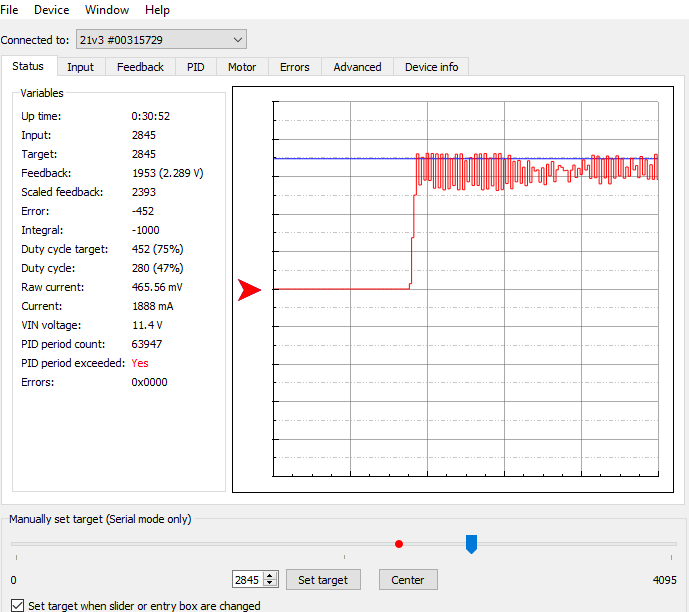Viewport: 689px width, 612px height.
Task: Decrement the target value spinner down
Action: click(x=270, y=584)
